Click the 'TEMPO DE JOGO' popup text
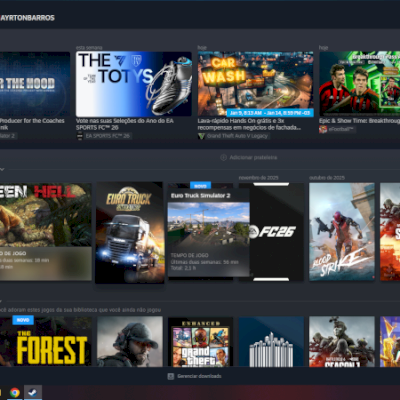 click(190, 255)
